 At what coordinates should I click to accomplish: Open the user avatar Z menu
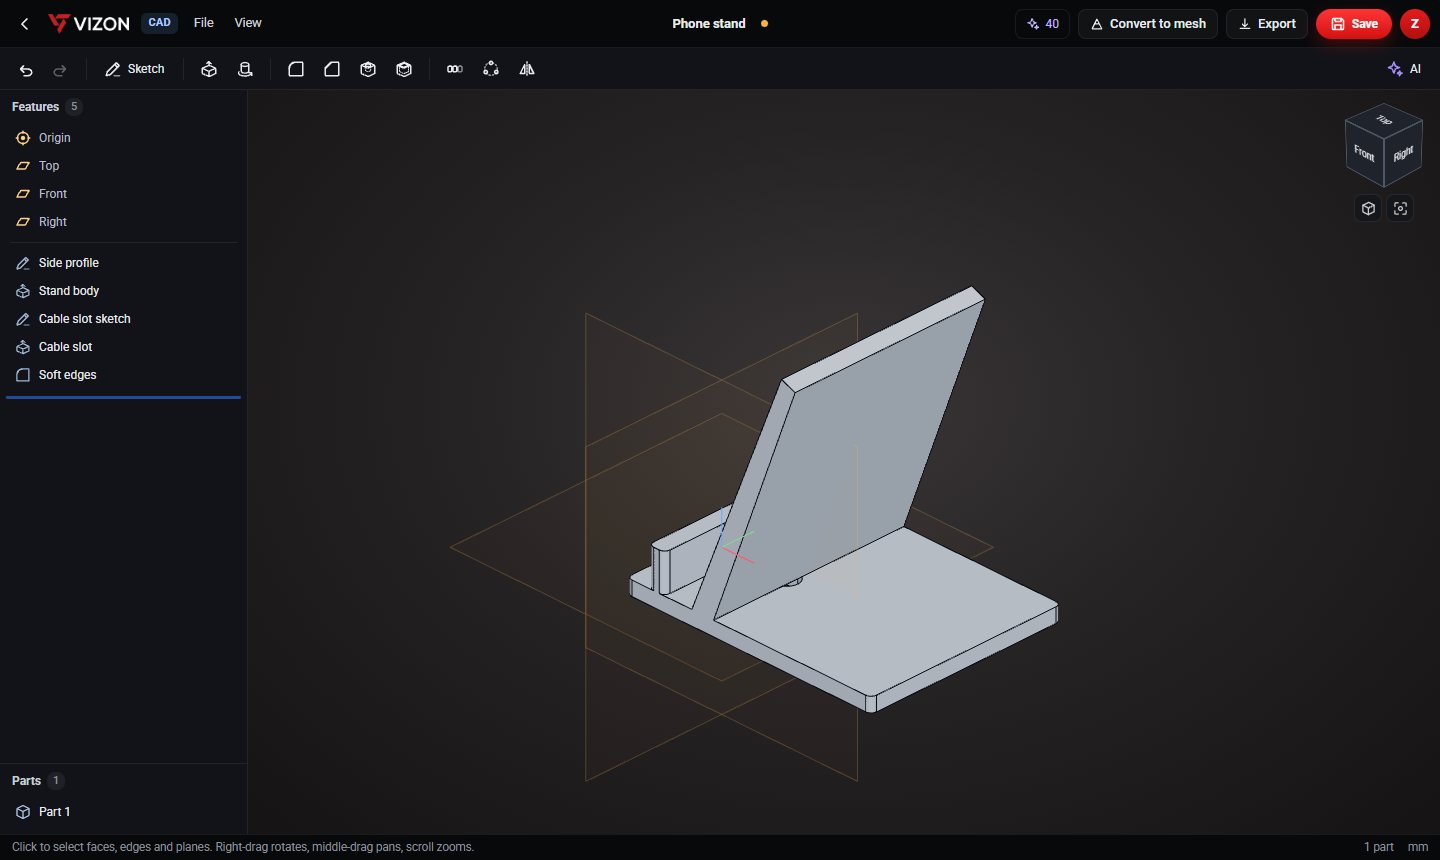[1415, 23]
